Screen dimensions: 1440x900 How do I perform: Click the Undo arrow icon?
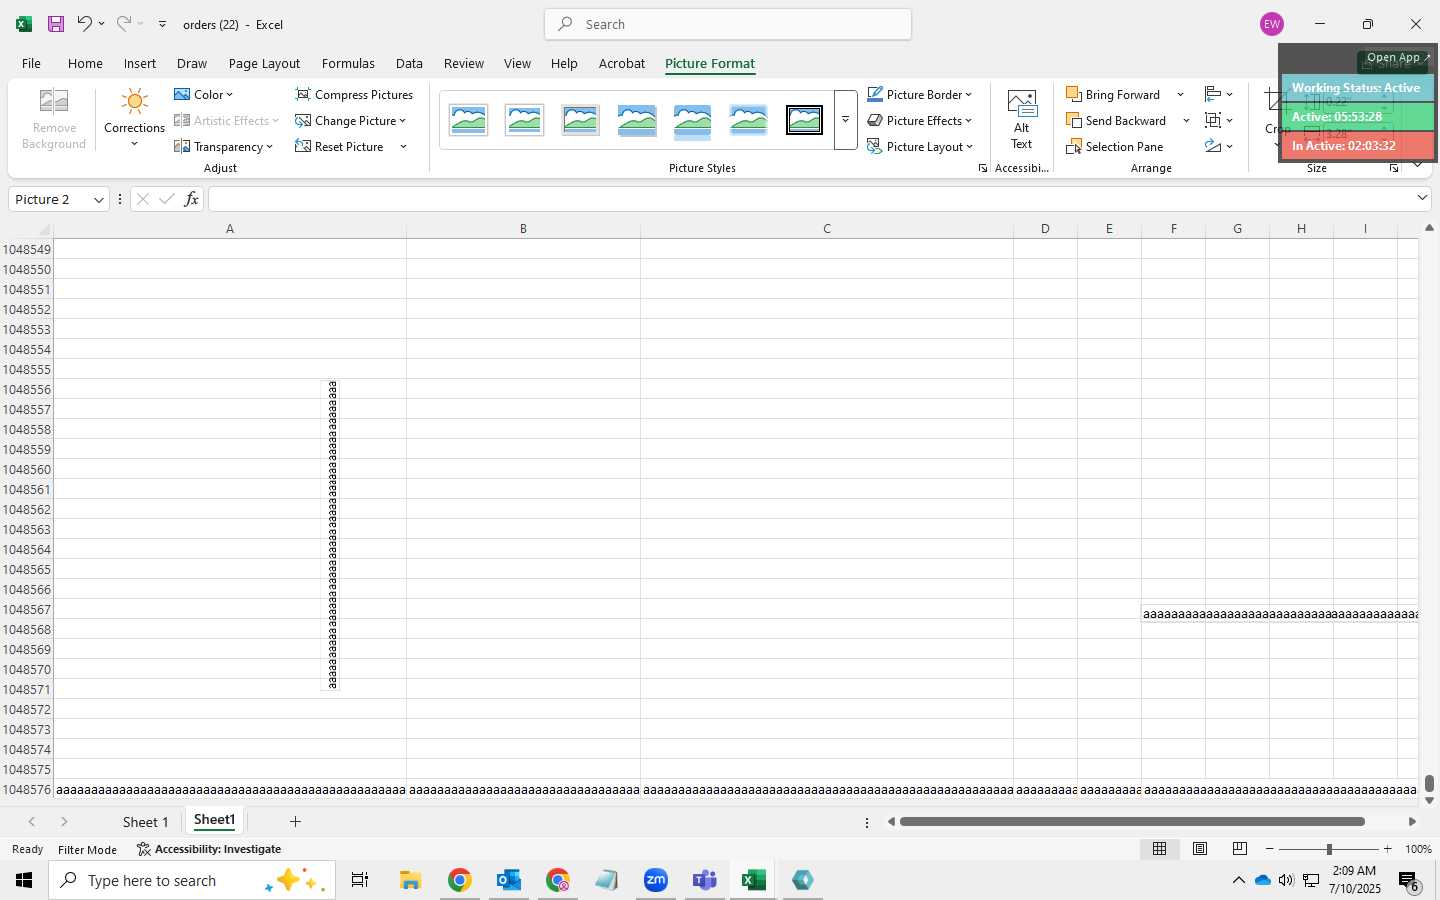point(84,24)
